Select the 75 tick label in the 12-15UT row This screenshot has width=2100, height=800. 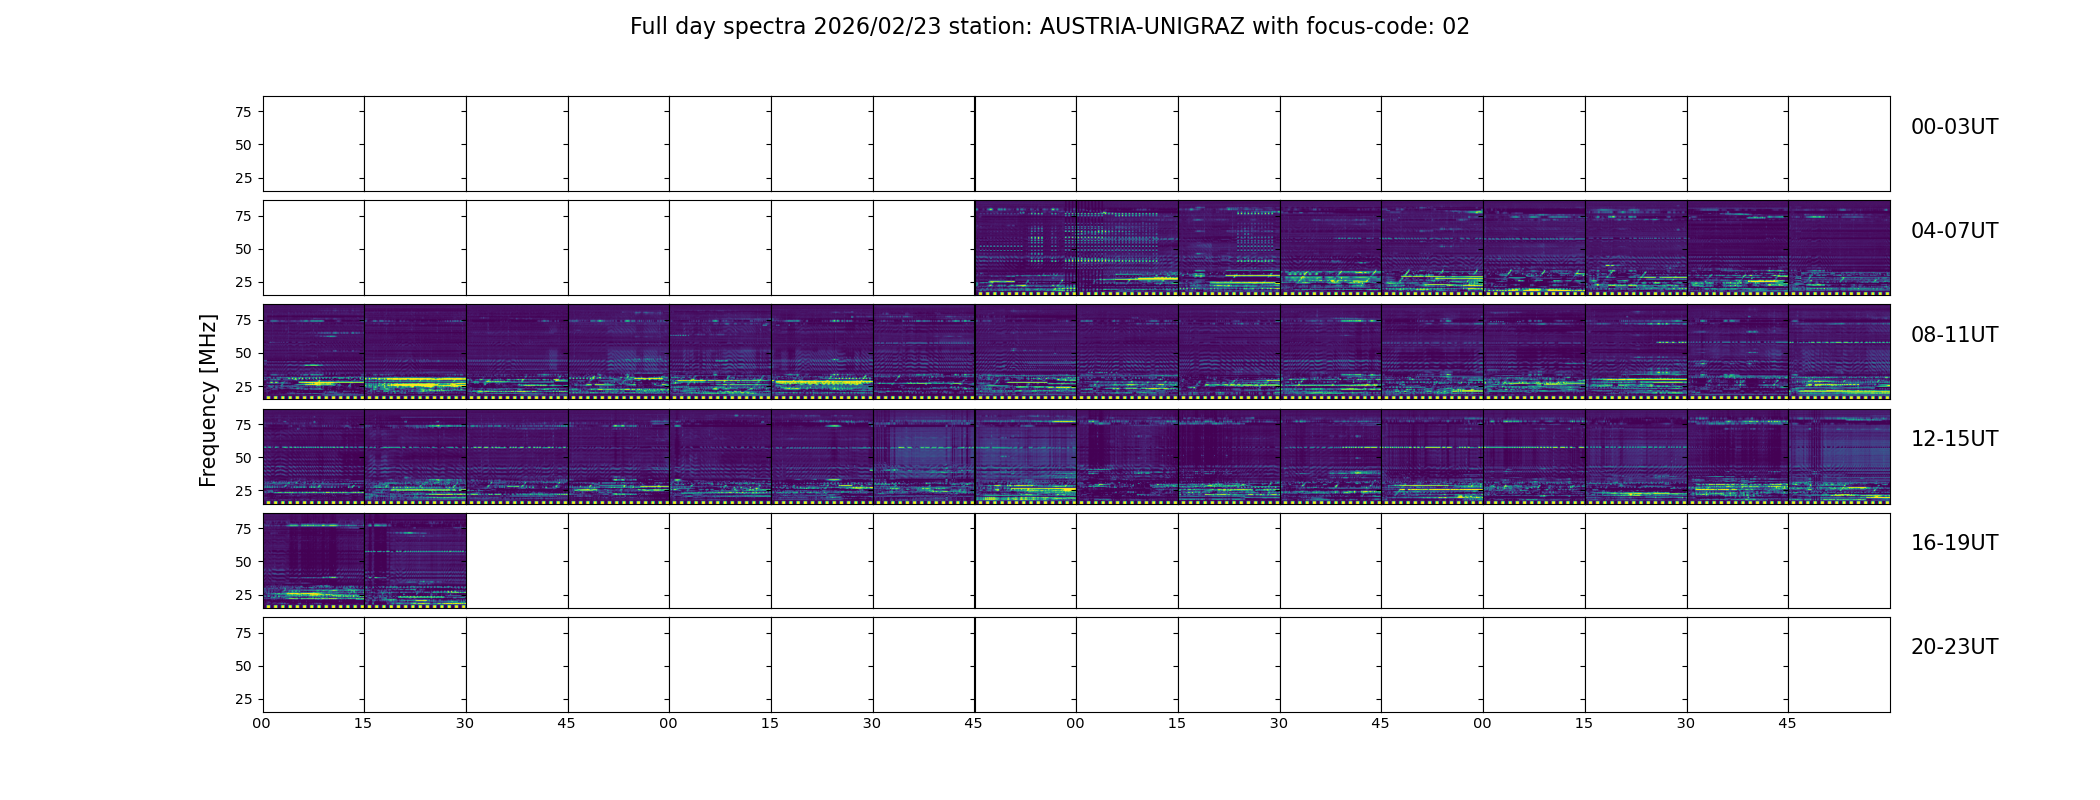[x=243, y=424]
